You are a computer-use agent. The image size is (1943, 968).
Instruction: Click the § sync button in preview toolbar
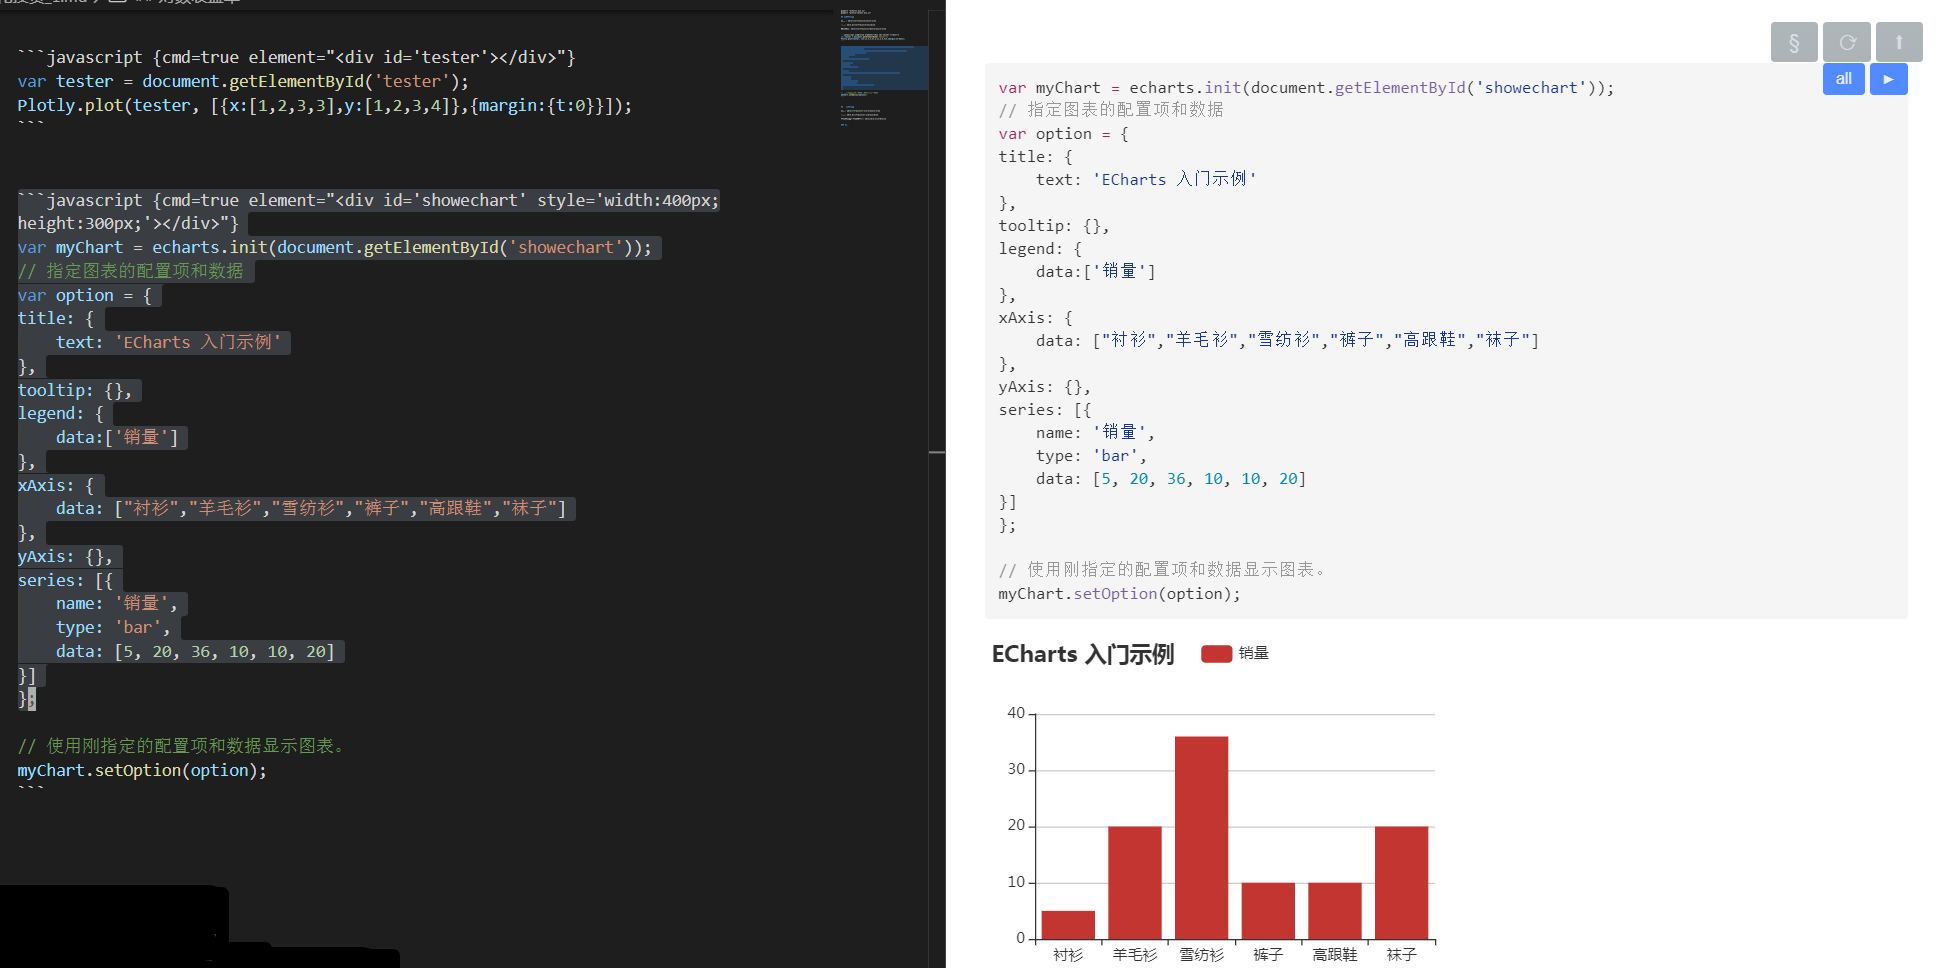(1794, 41)
